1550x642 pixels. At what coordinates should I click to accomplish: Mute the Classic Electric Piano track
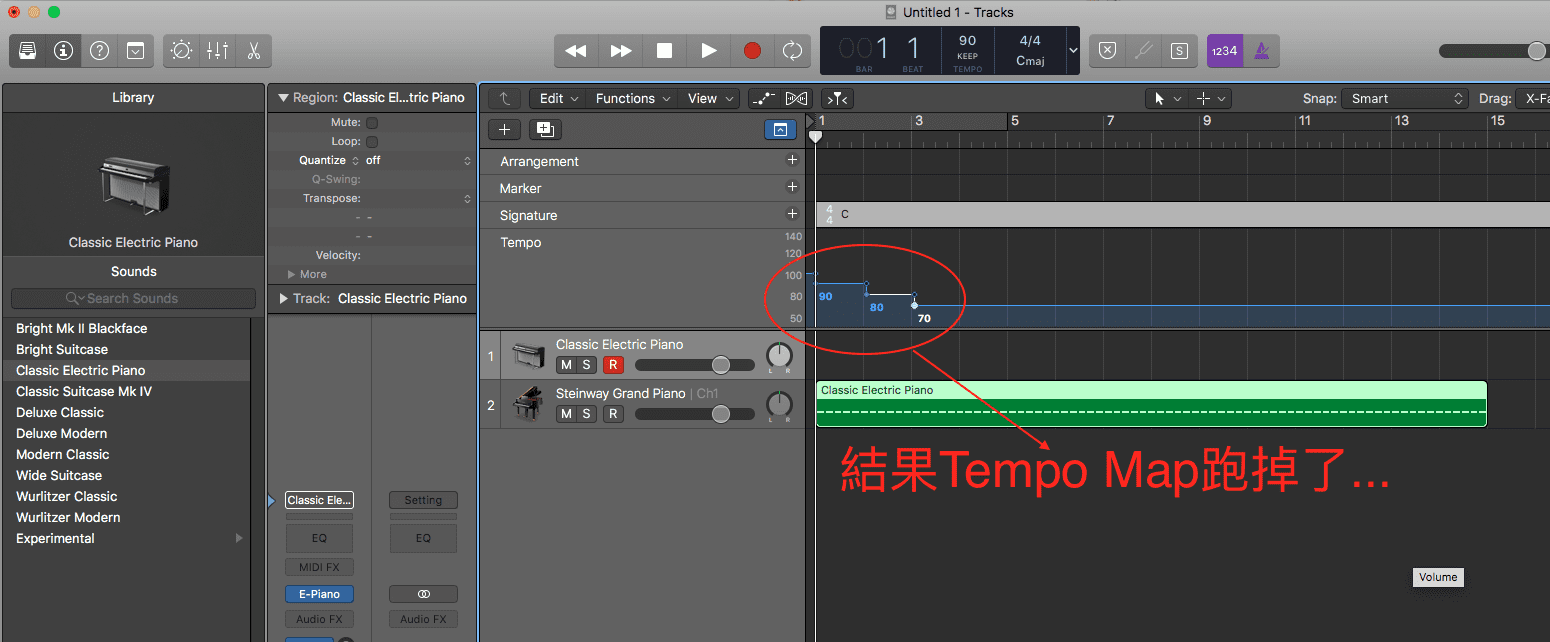click(566, 365)
